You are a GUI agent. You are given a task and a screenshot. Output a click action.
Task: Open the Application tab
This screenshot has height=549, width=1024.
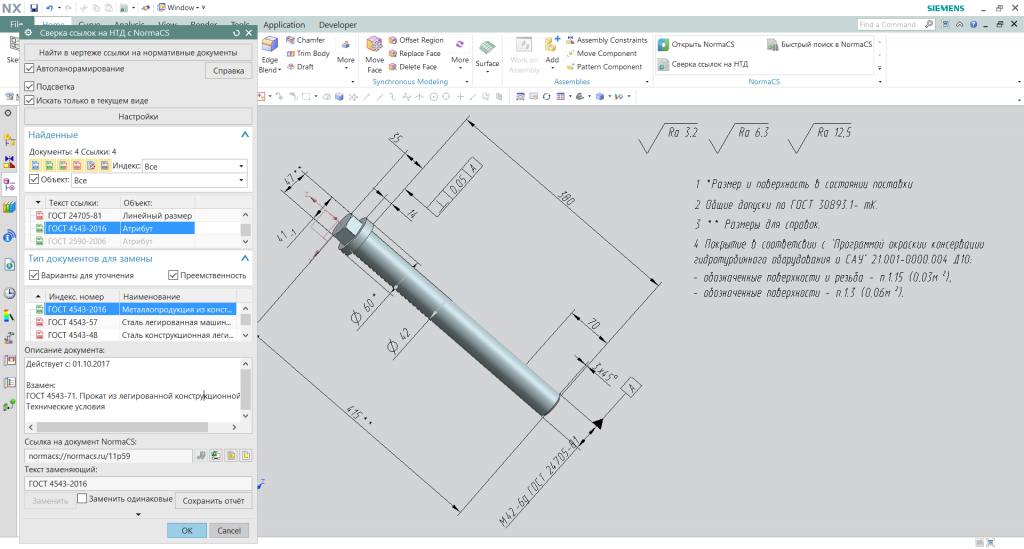284,25
